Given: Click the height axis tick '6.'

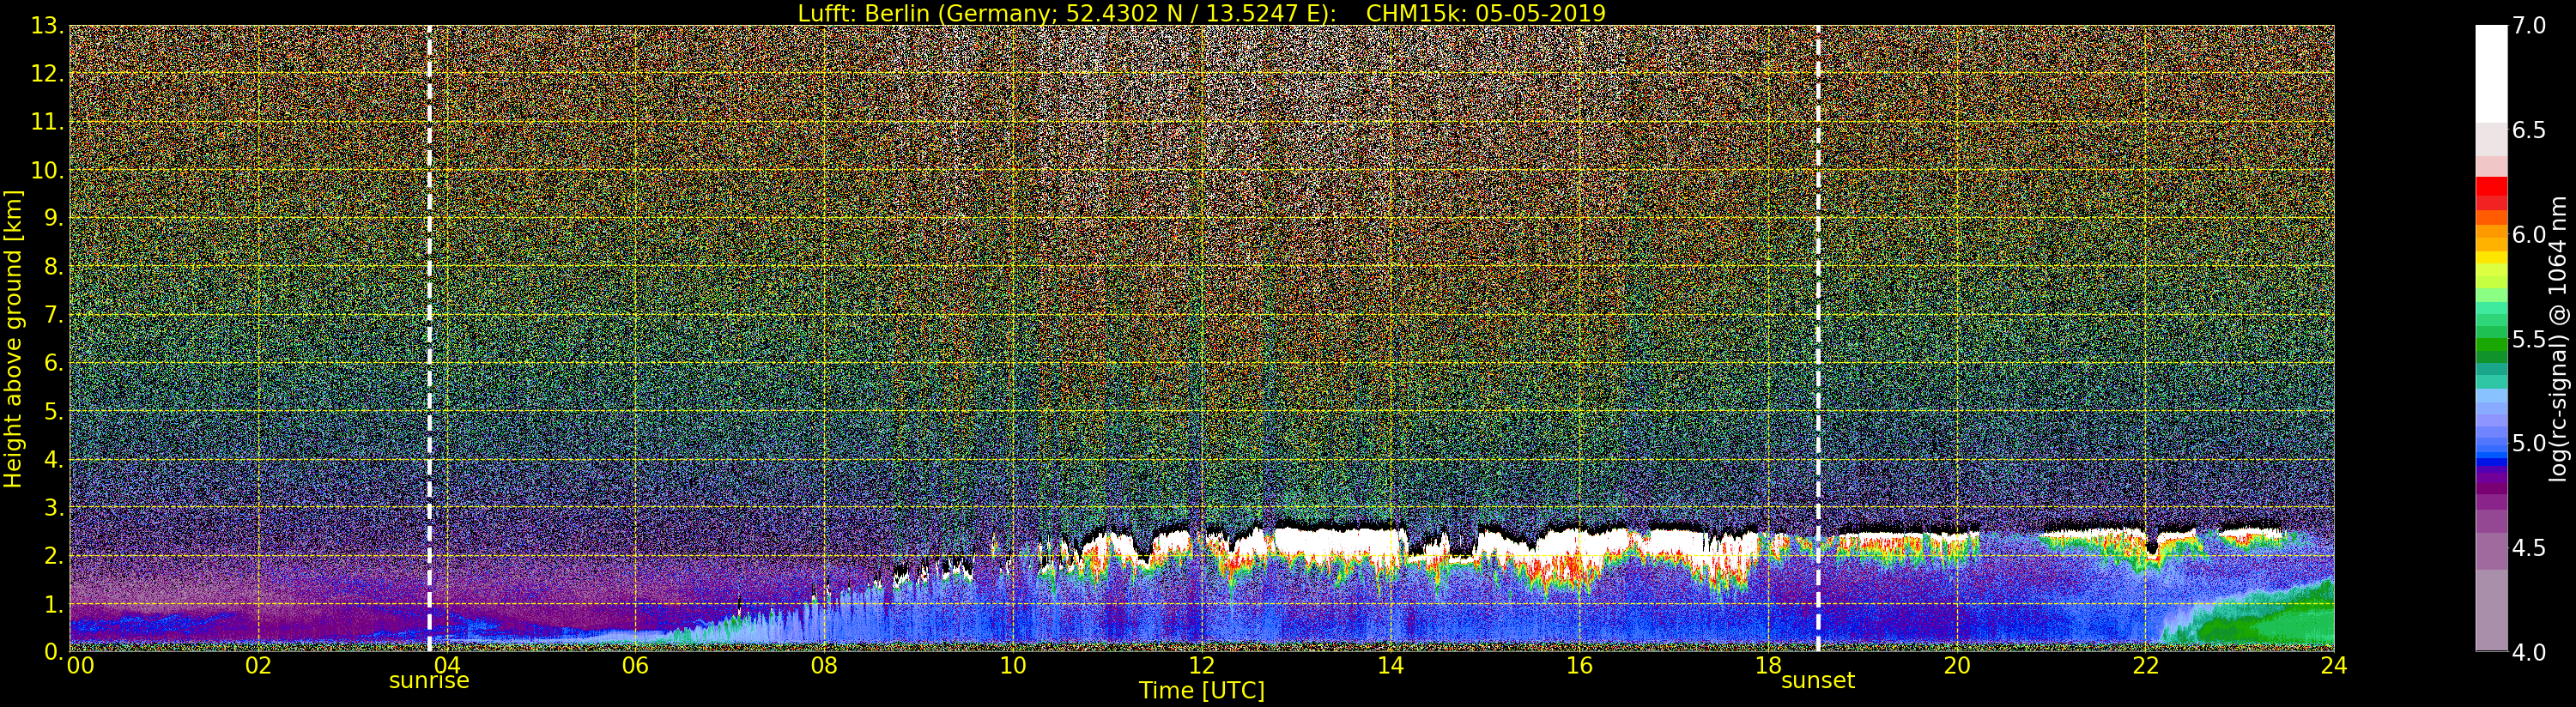Looking at the screenshot, I should tap(54, 362).
